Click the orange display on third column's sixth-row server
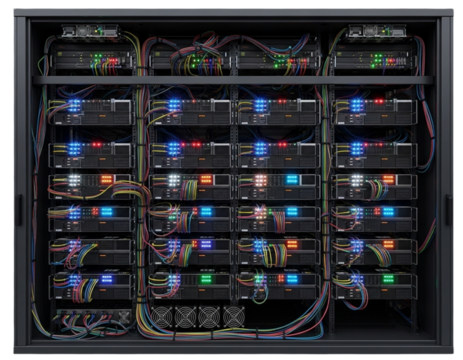 (x=292, y=244)
